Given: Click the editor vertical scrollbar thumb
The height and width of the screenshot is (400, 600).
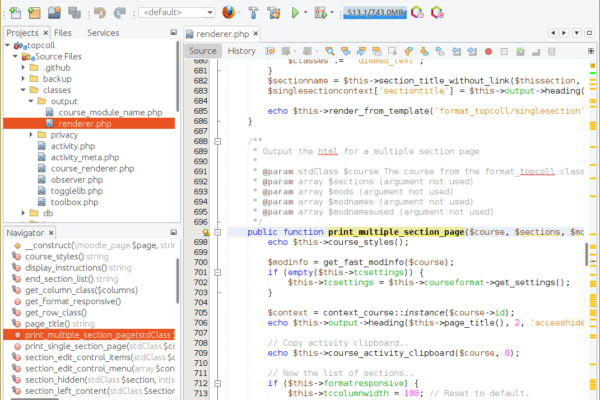Looking at the screenshot, I should pos(586,254).
